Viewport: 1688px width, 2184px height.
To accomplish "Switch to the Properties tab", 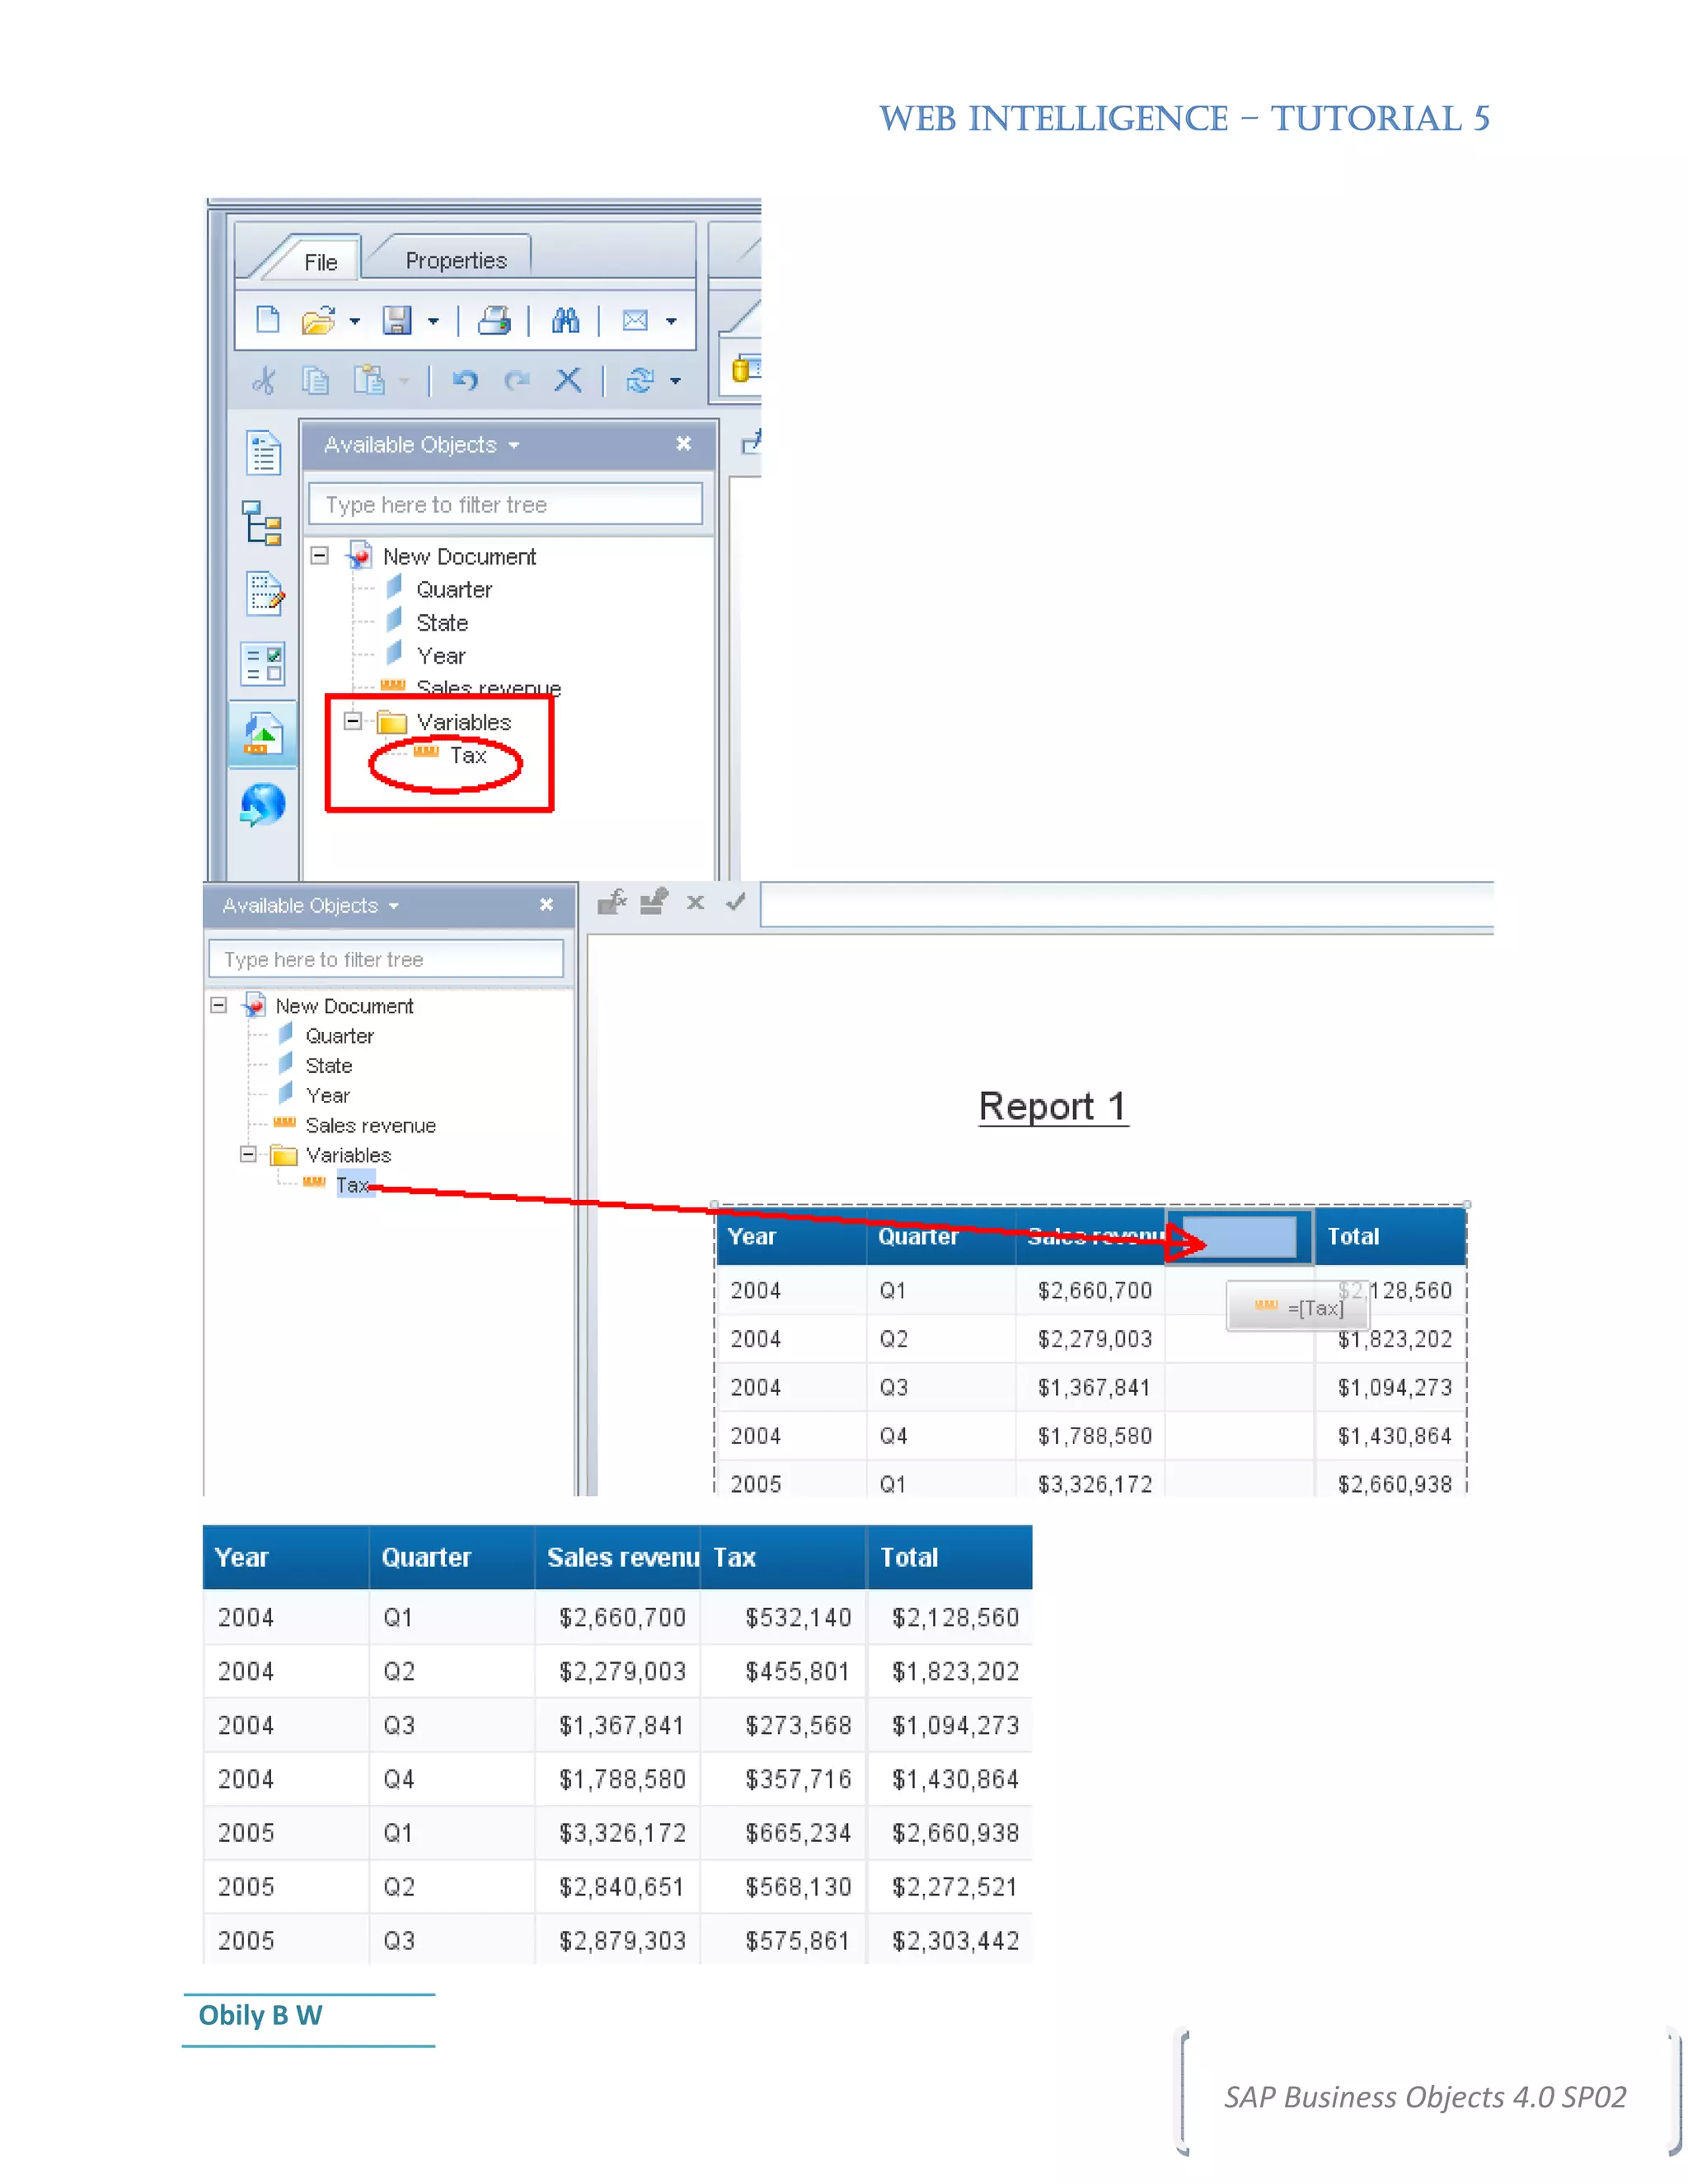I will click(x=456, y=260).
